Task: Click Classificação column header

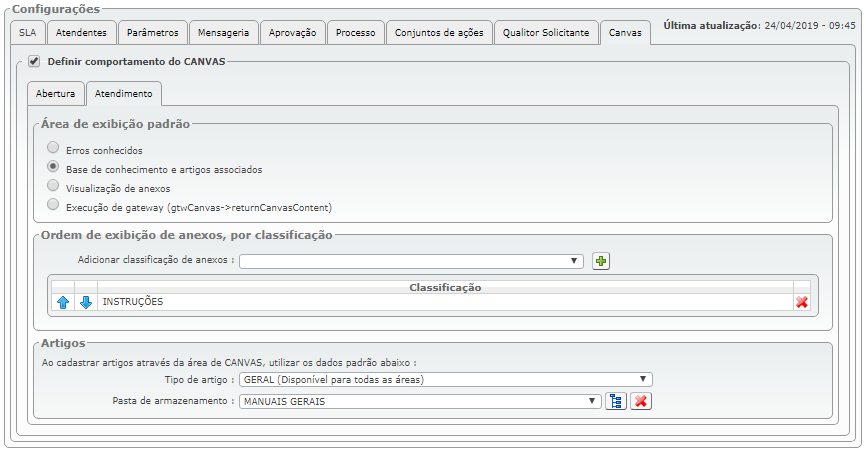Action: [445, 287]
